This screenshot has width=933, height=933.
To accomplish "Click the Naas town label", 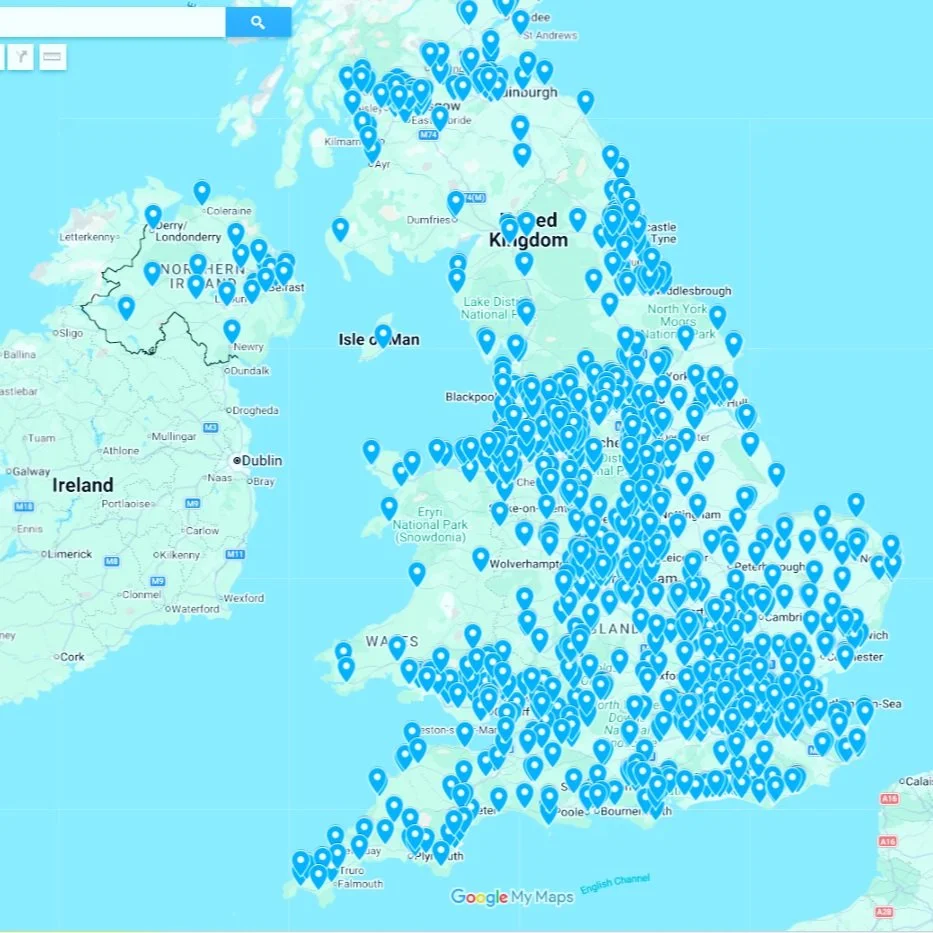I will (x=220, y=477).
